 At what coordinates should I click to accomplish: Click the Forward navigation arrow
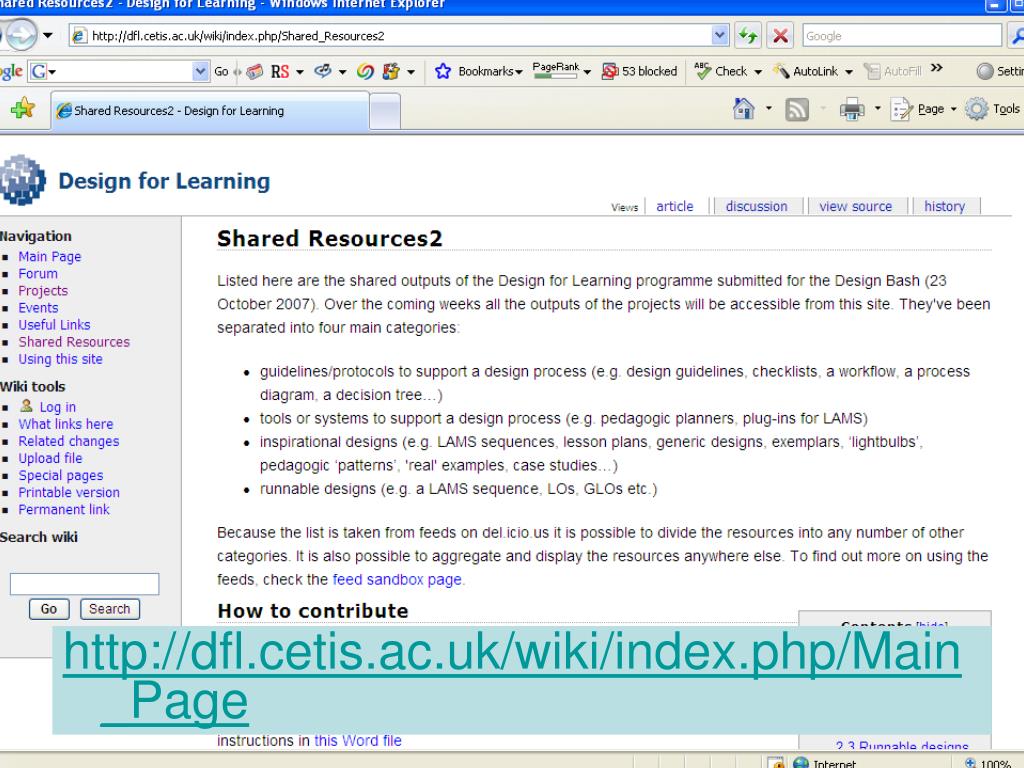pos(21,34)
